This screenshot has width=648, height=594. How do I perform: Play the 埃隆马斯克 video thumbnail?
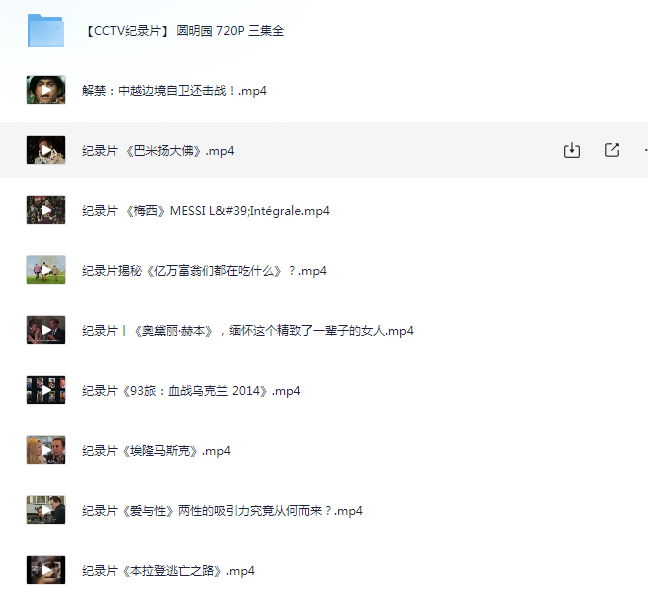pos(46,450)
